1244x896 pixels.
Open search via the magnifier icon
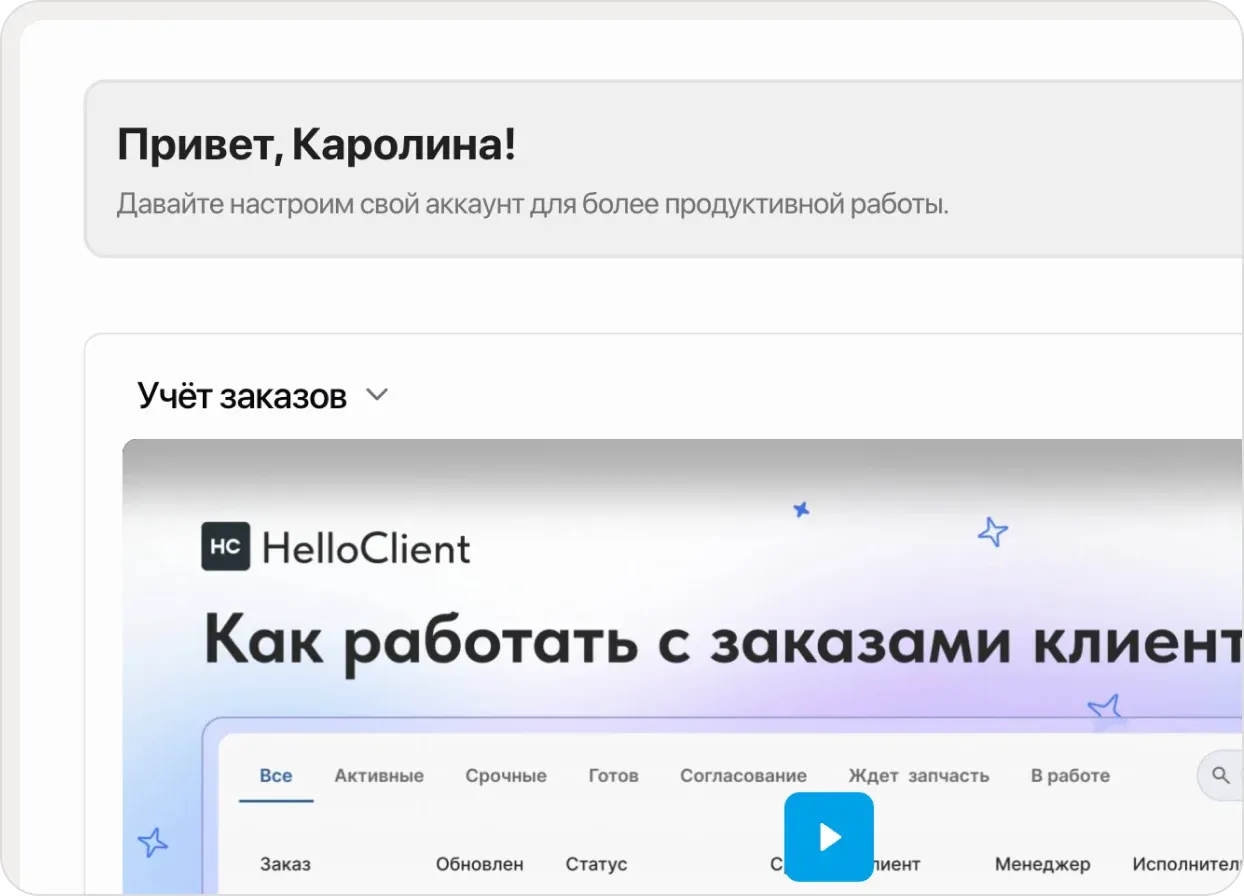click(x=1219, y=773)
